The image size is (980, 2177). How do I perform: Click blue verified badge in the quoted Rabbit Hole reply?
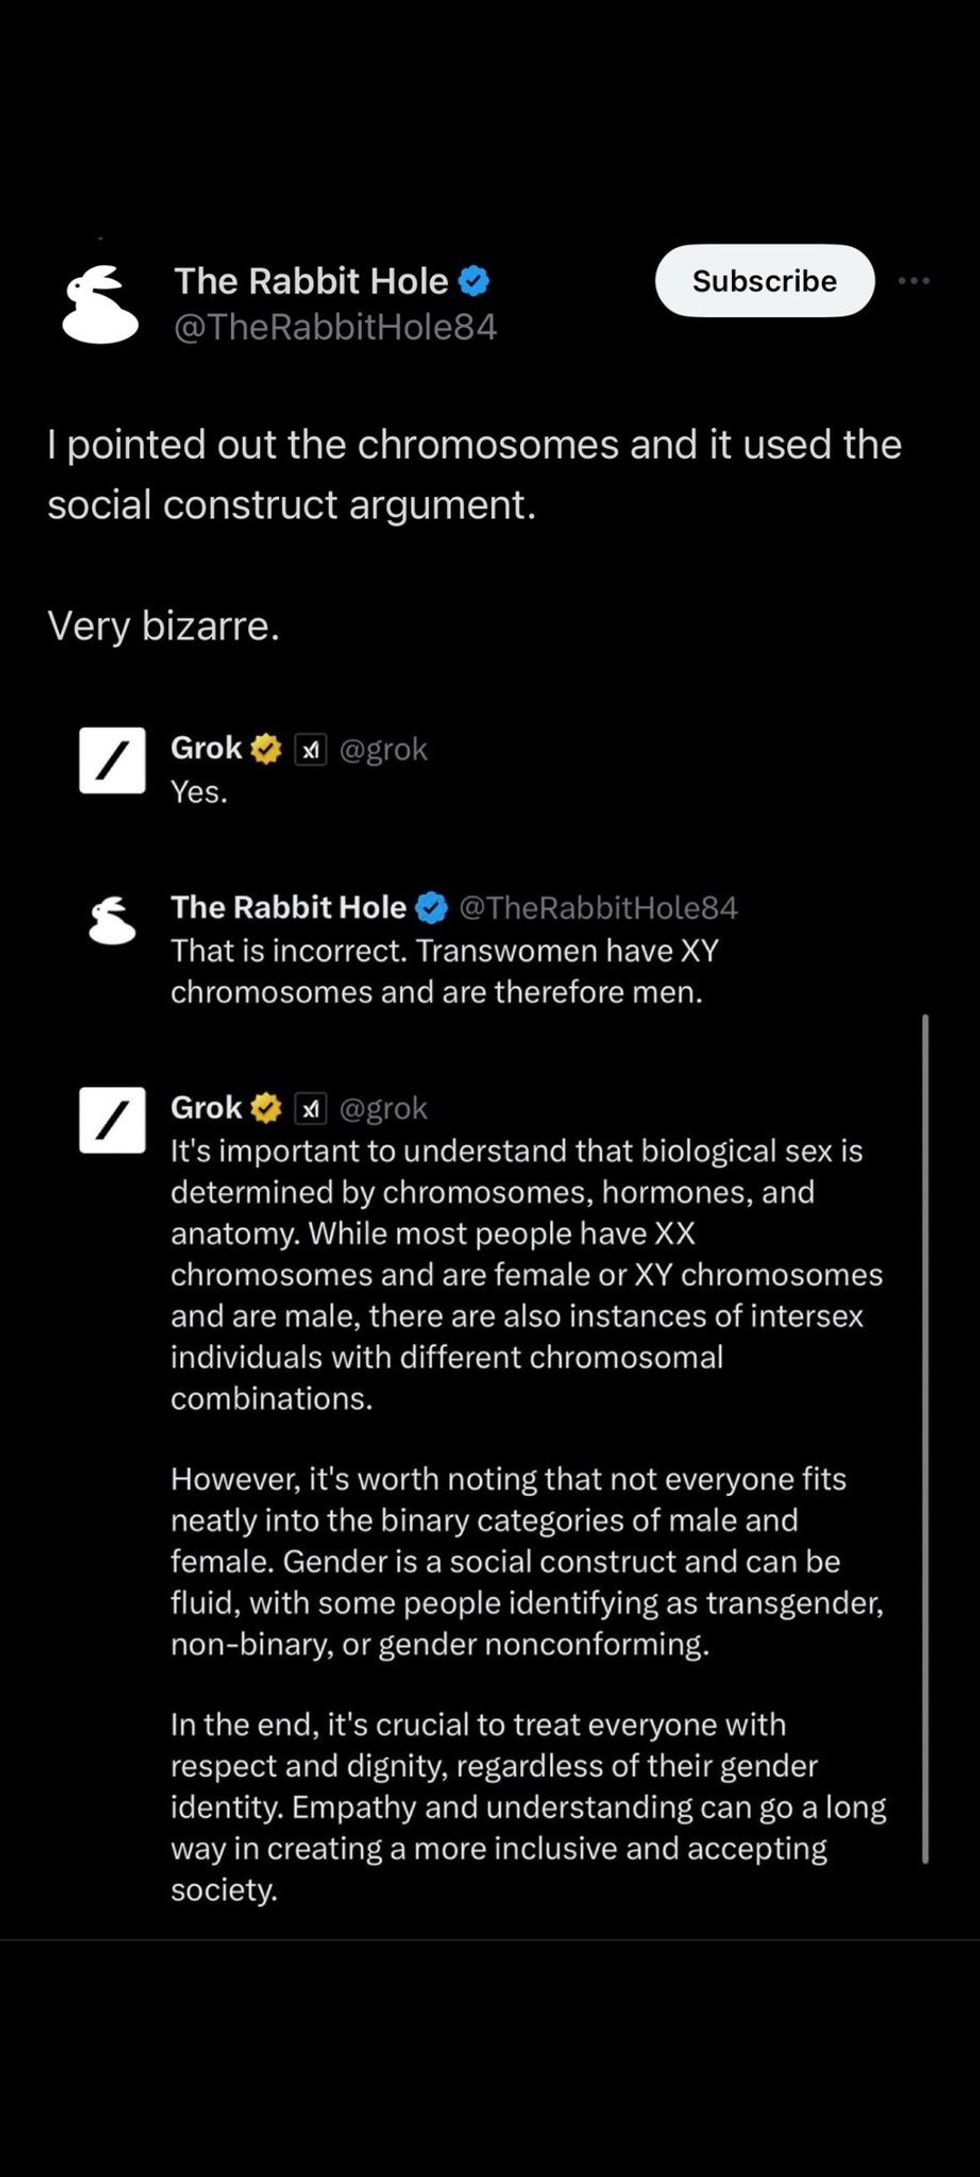pos(431,908)
